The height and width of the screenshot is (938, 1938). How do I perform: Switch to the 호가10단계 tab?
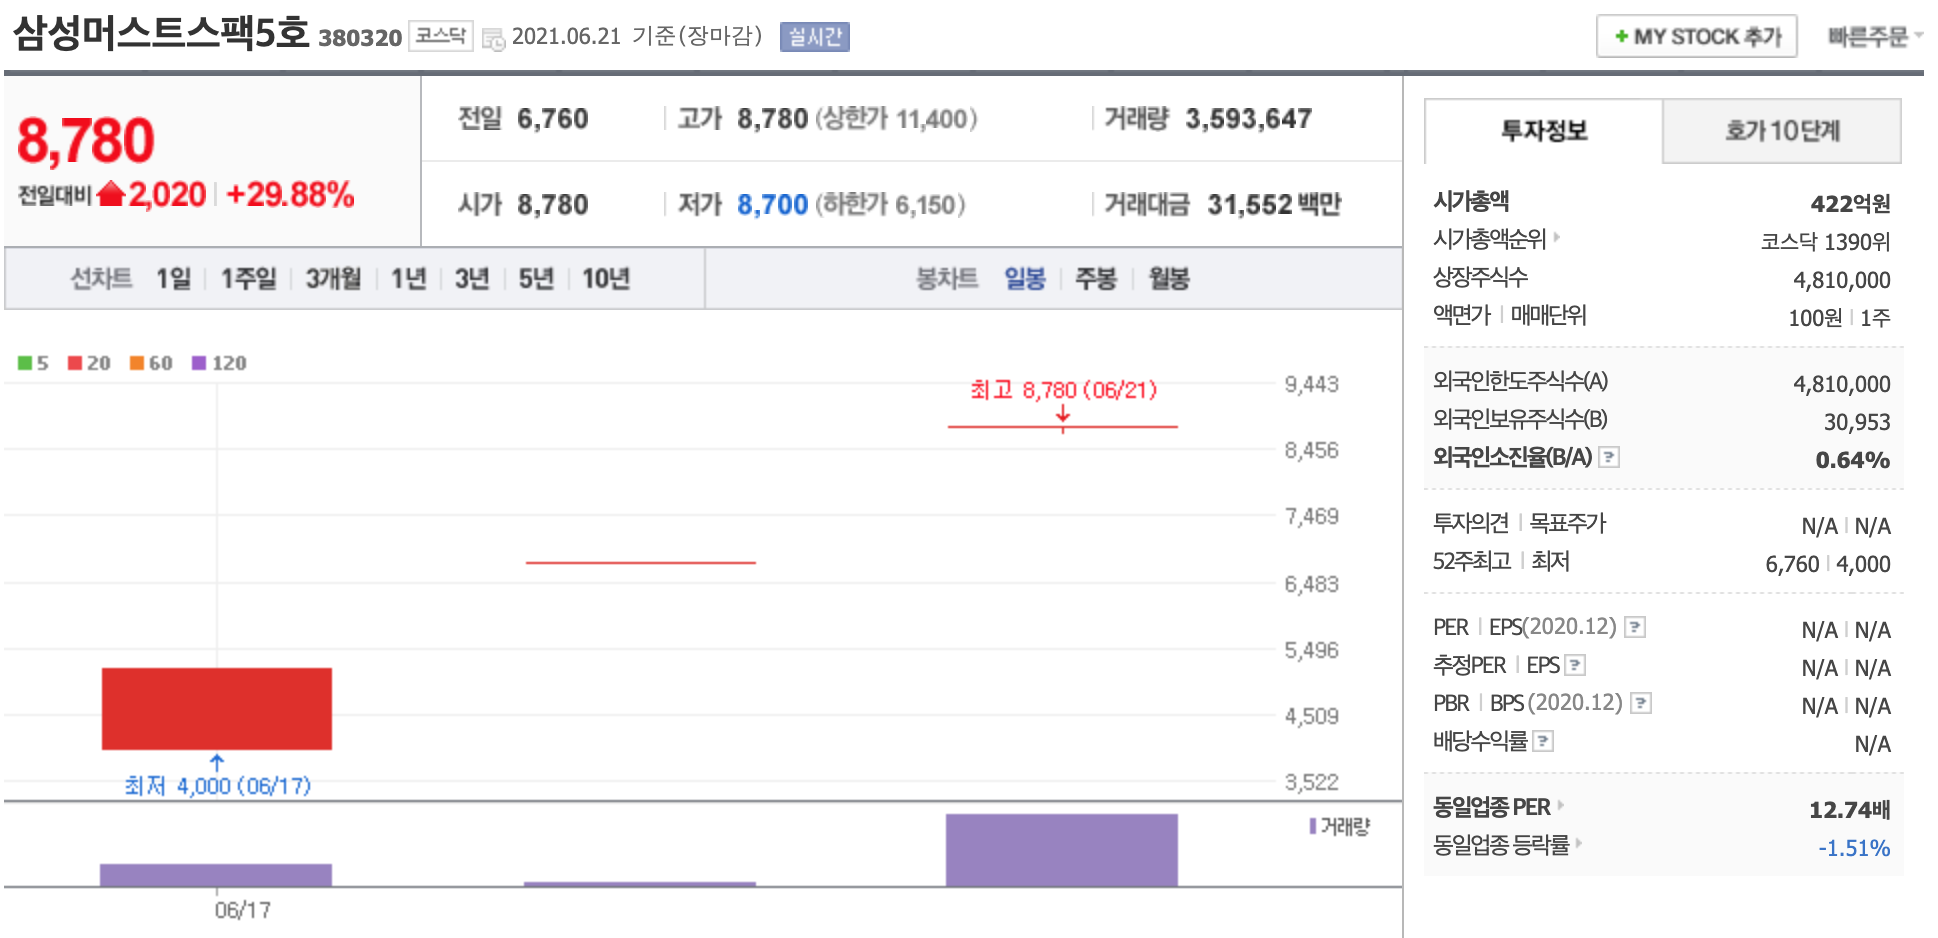tap(1782, 131)
